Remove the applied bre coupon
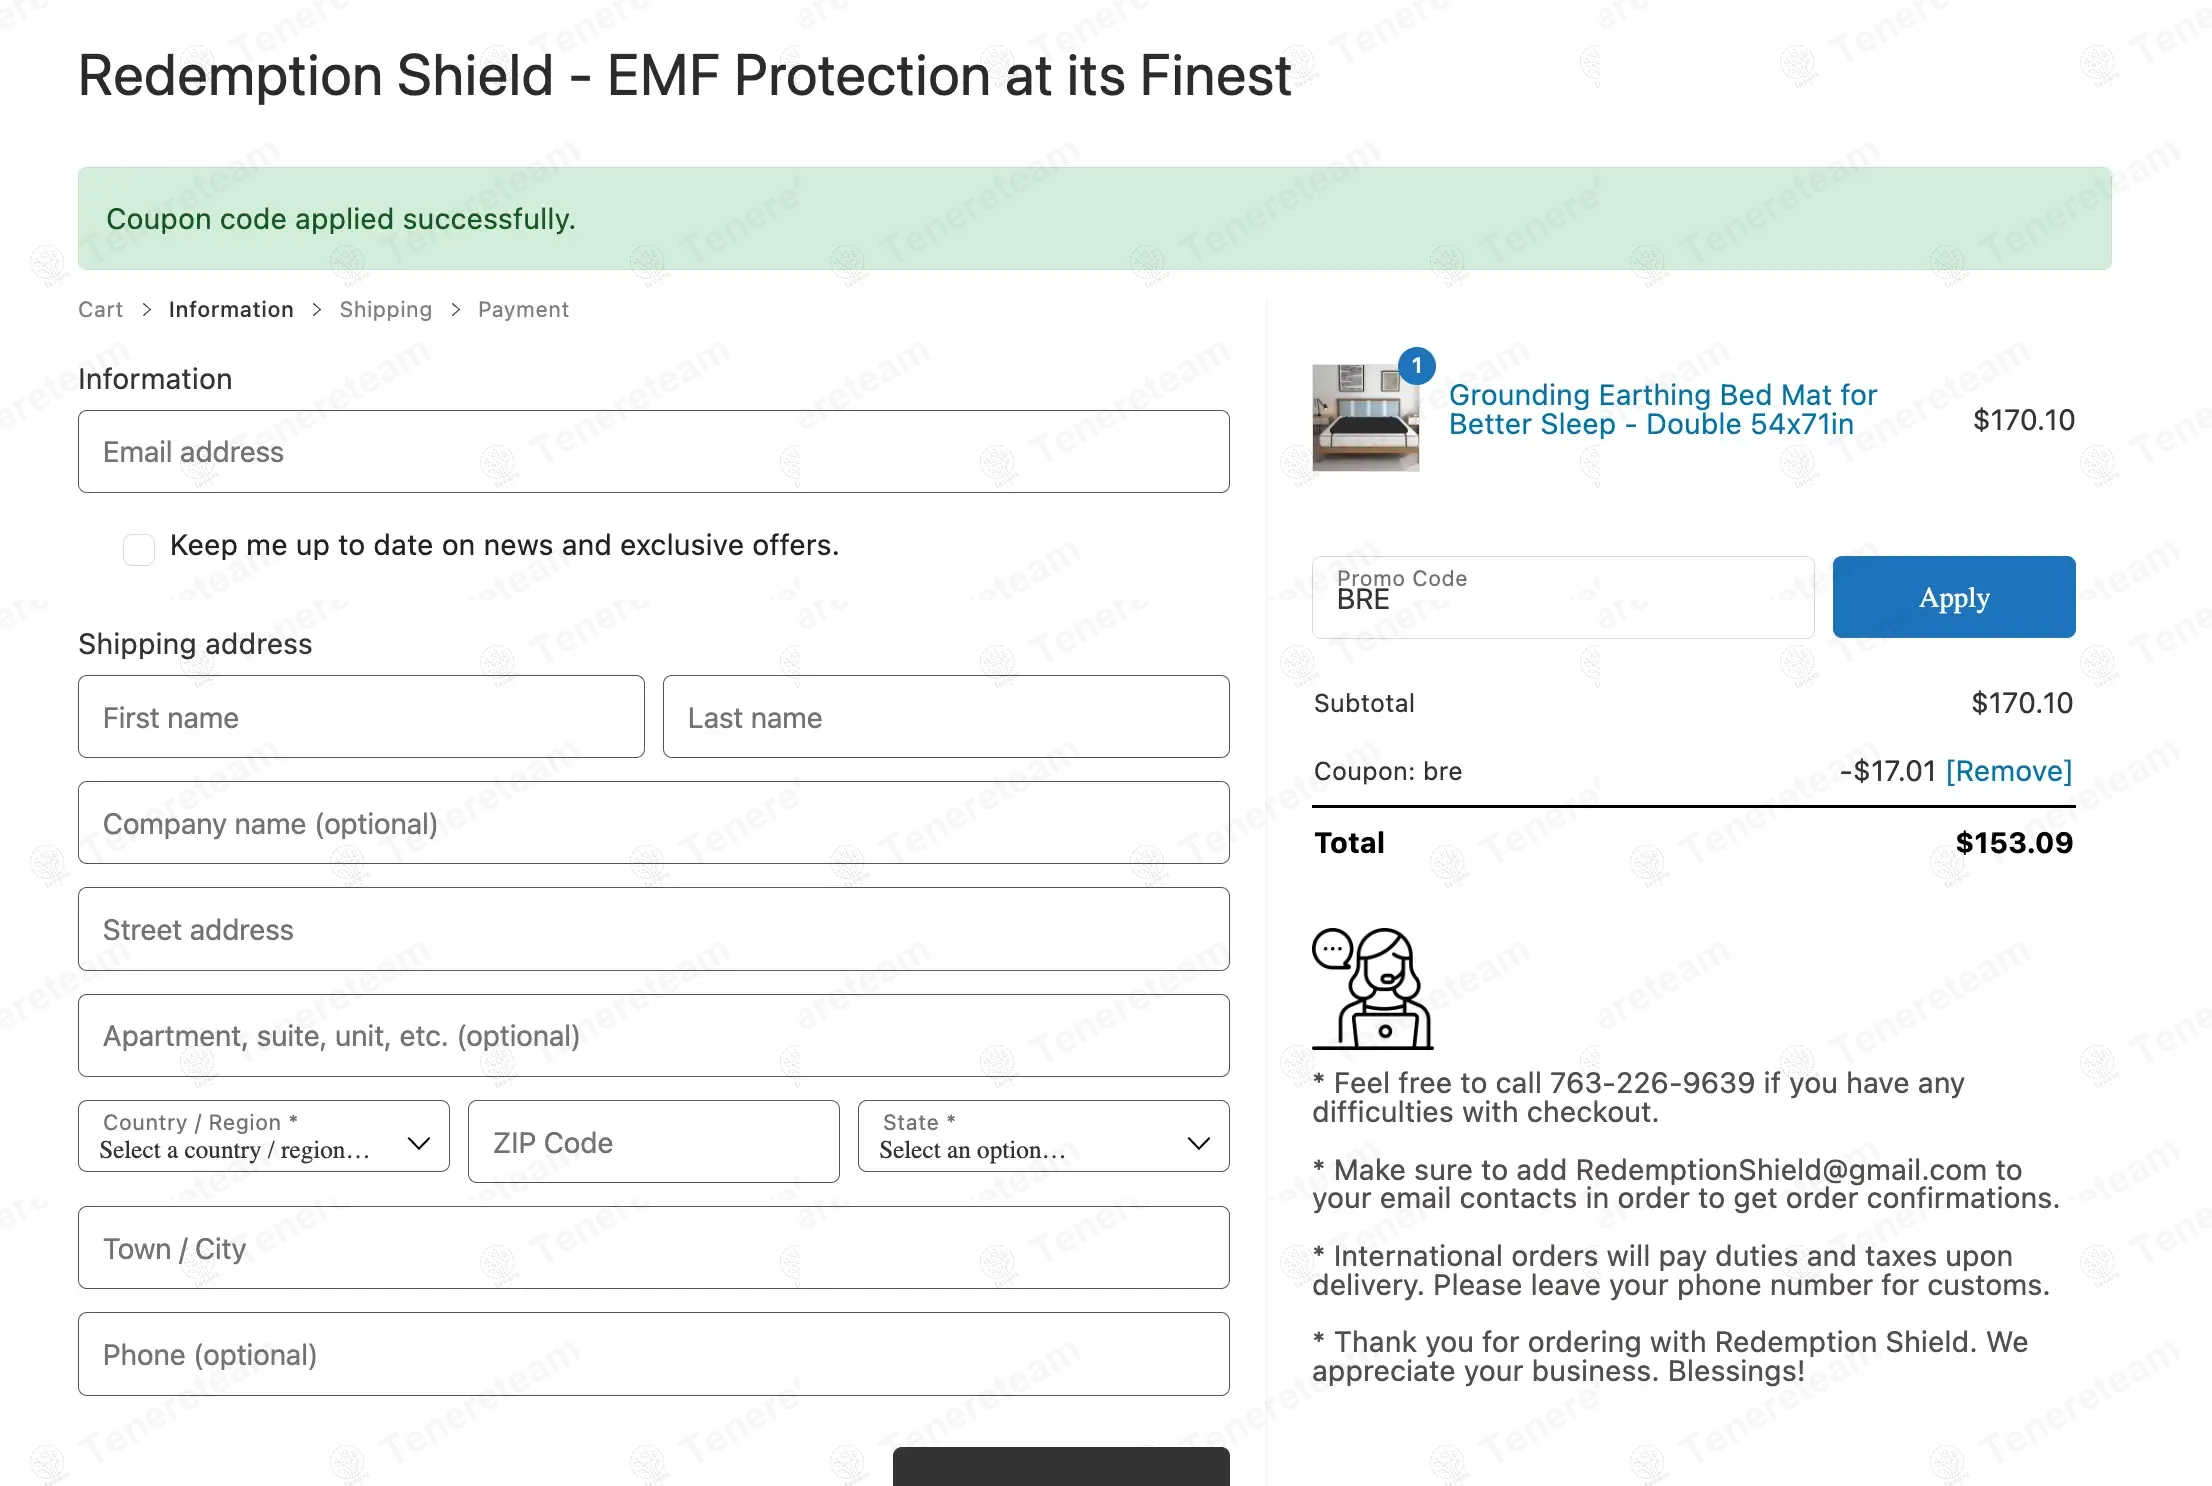 click(x=2008, y=771)
